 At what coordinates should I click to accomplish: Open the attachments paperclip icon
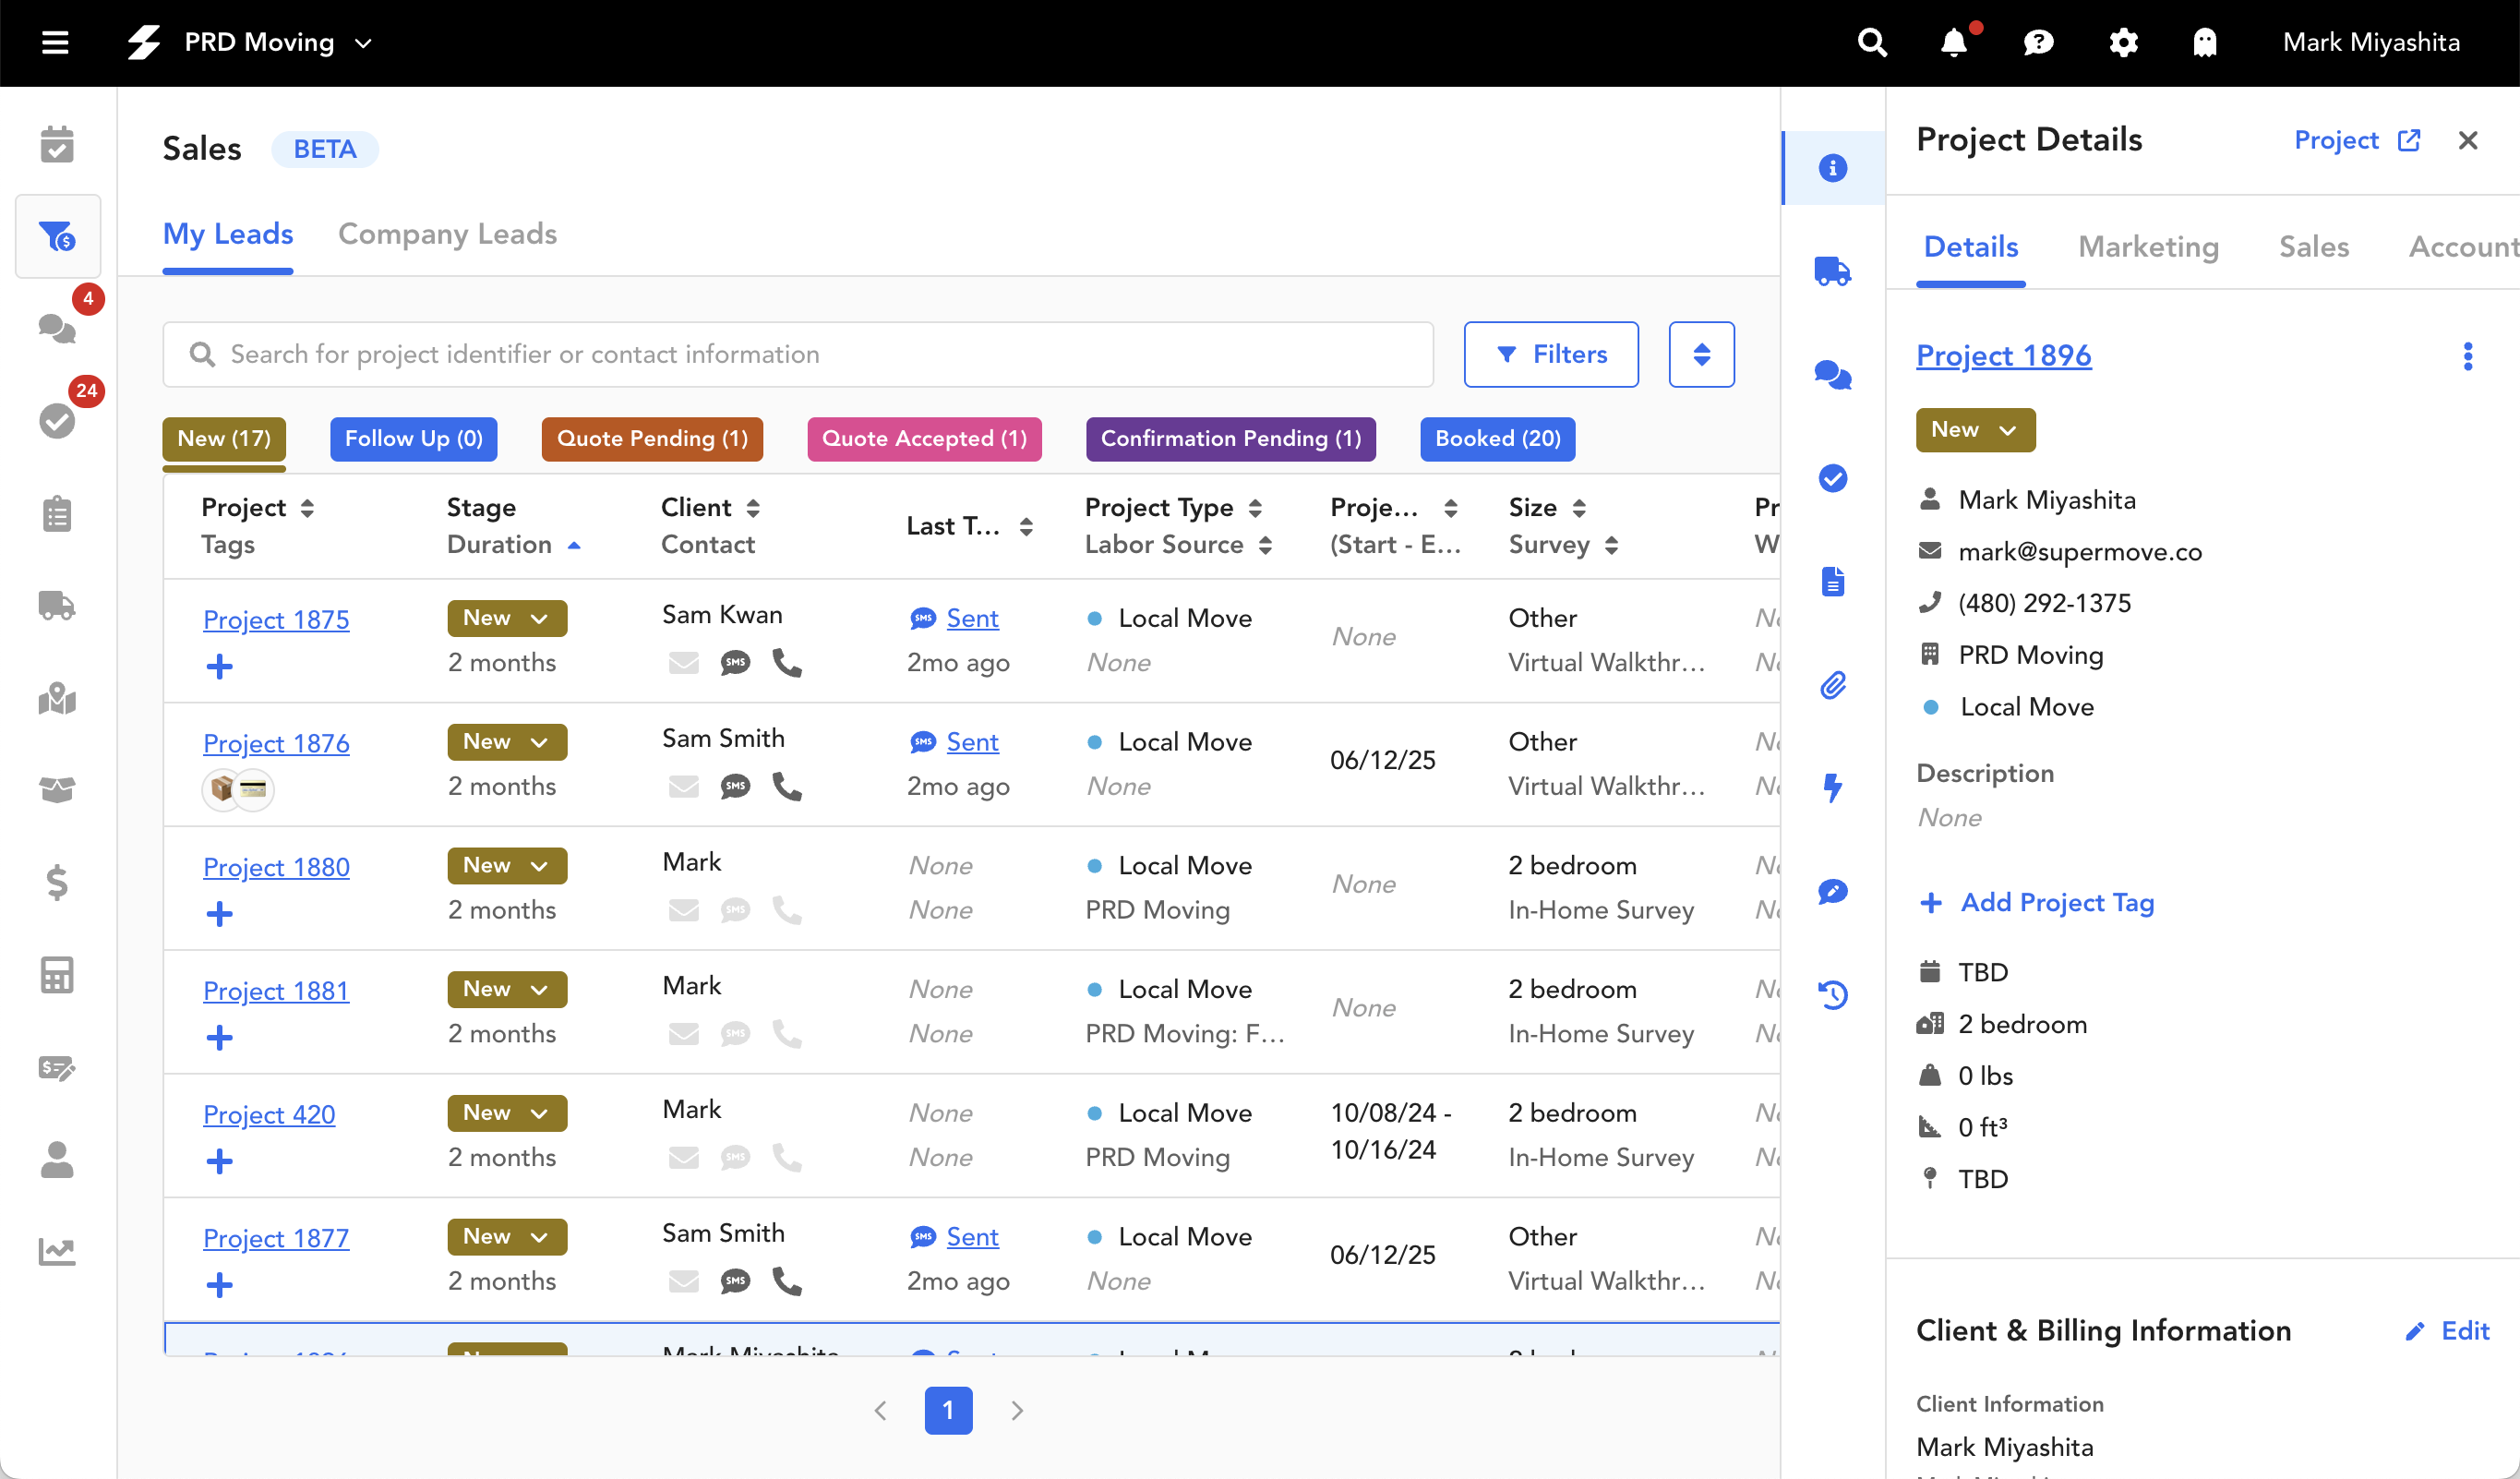point(1832,685)
